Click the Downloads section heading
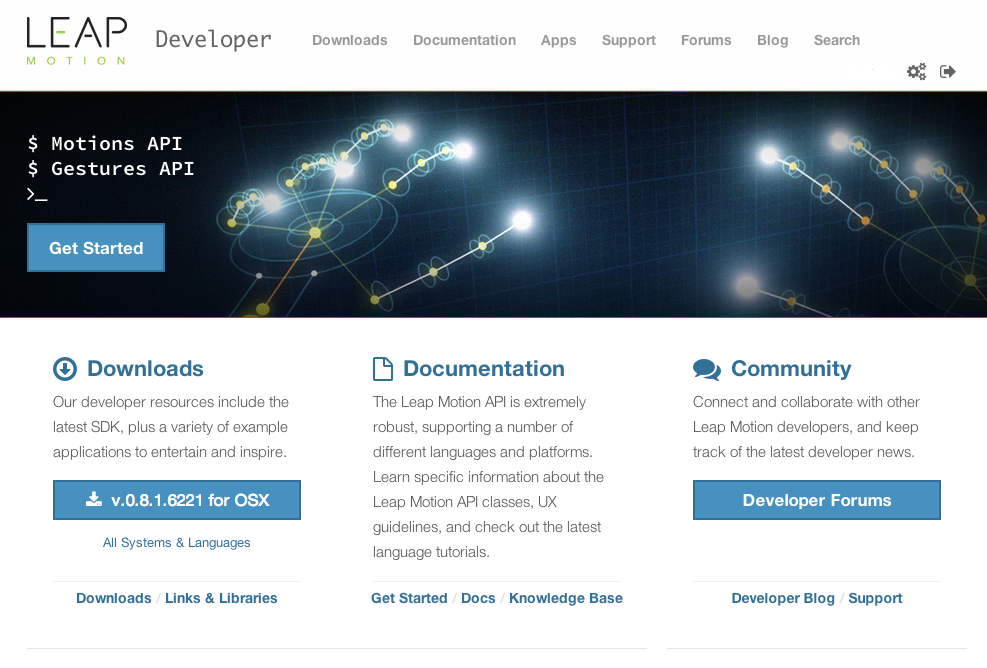 click(145, 369)
